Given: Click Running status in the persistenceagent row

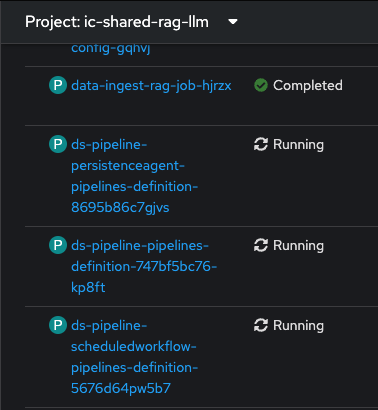Looking at the screenshot, I should pos(298,145).
